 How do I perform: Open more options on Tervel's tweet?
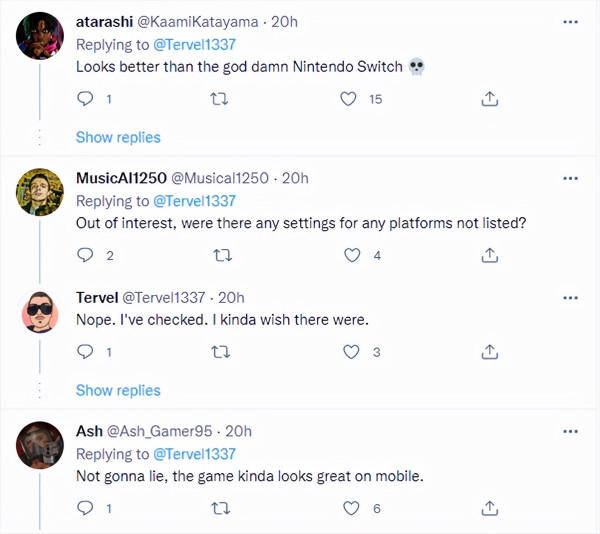[x=570, y=297]
